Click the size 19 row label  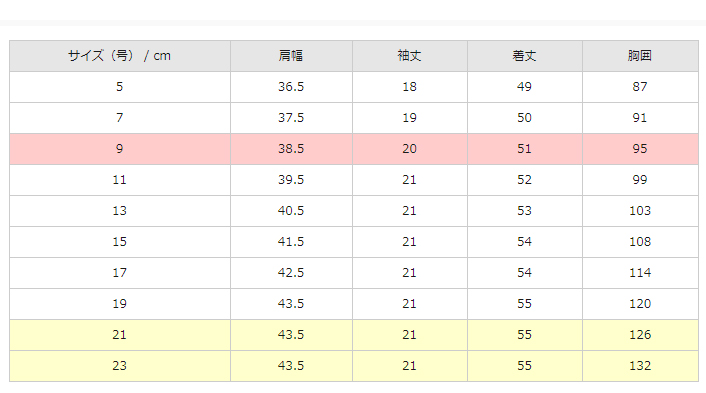click(x=120, y=304)
